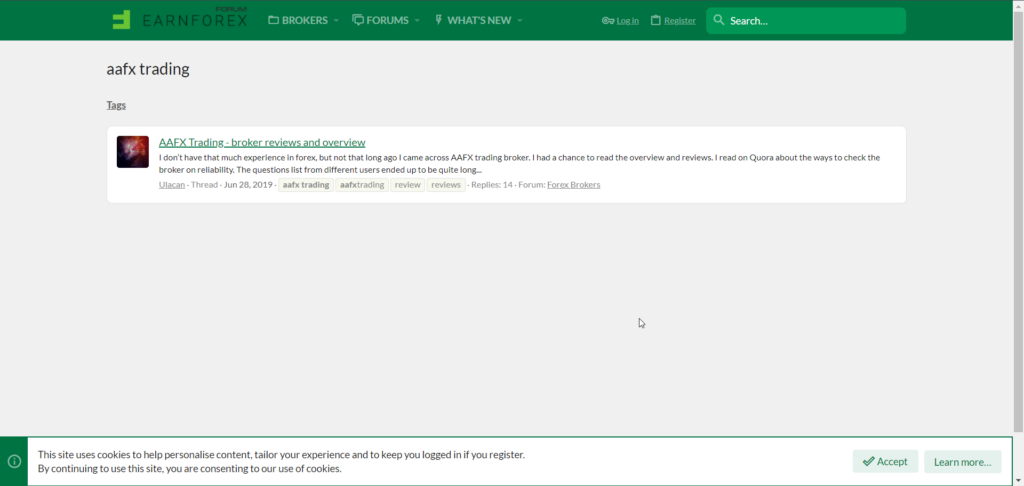The image size is (1024, 486).
Task: Open the Brokers menu
Action: 298,20
